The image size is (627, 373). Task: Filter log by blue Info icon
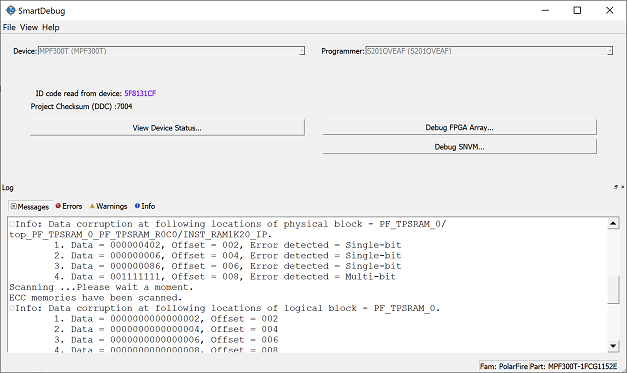tap(137, 206)
